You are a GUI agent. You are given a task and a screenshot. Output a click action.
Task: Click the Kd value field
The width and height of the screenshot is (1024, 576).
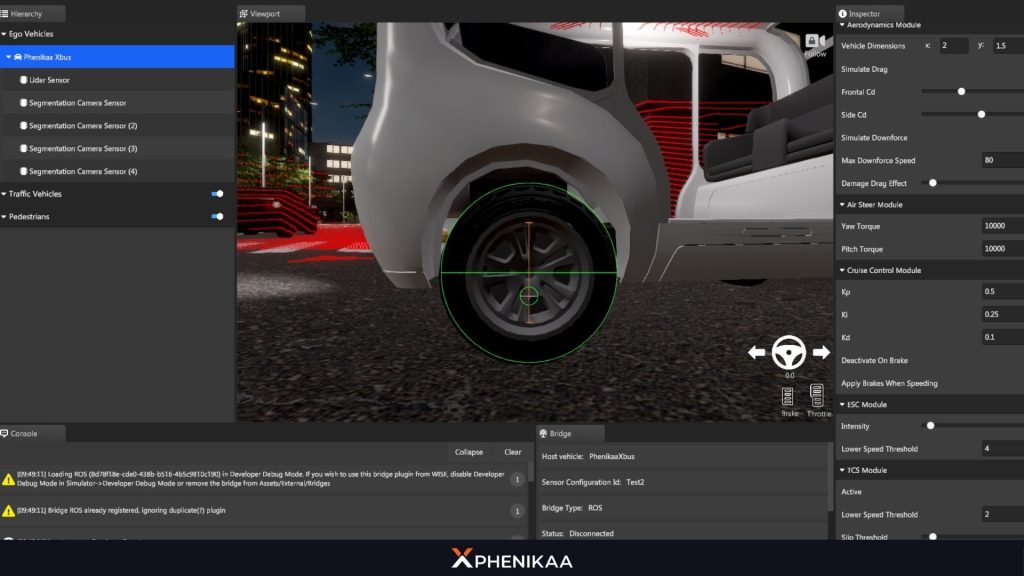[1002, 337]
